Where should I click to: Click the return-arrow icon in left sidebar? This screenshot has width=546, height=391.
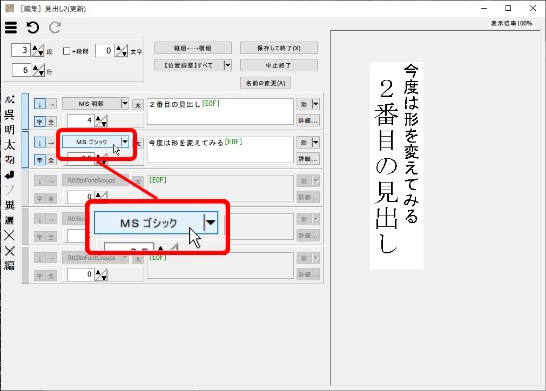click(9, 175)
